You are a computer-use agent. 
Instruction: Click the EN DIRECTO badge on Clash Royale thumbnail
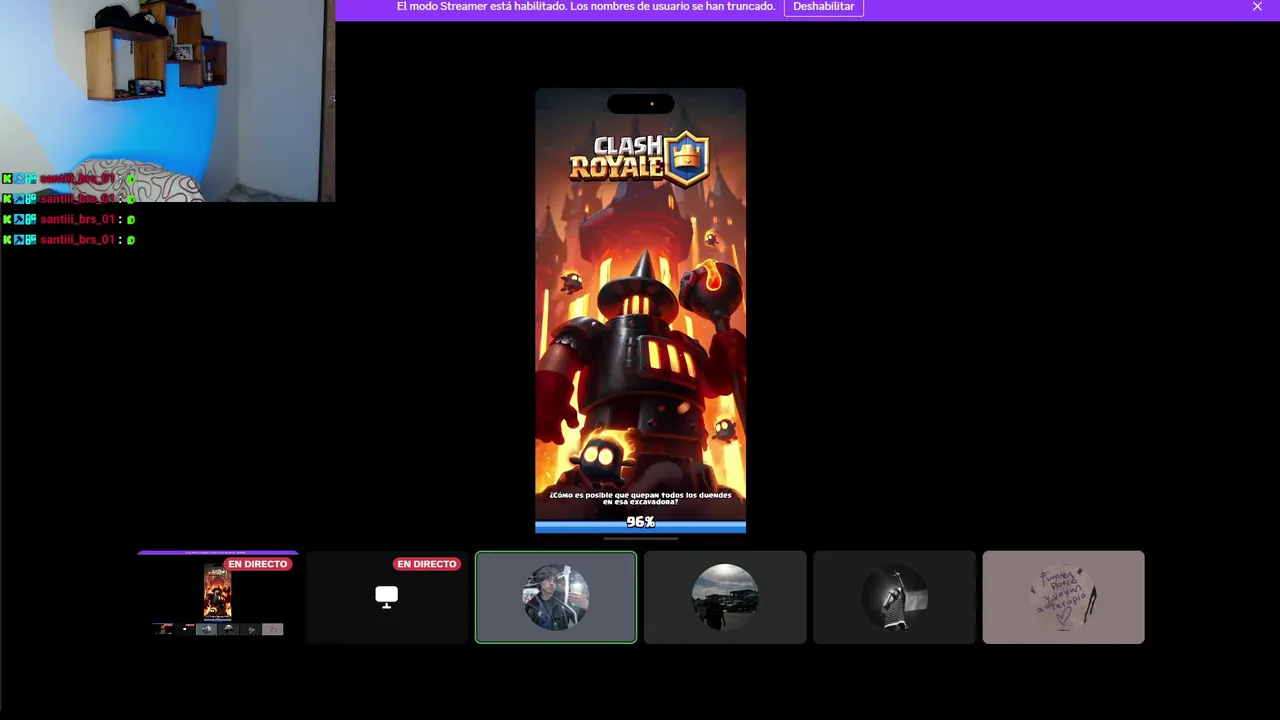(258, 564)
